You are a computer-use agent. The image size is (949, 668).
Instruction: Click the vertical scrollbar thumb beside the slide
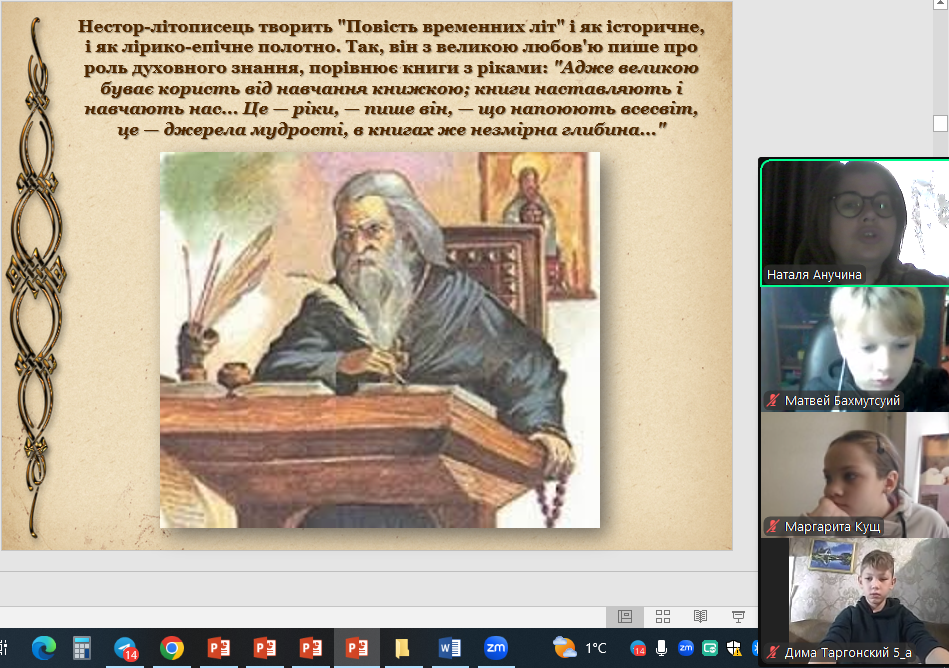tap(941, 123)
